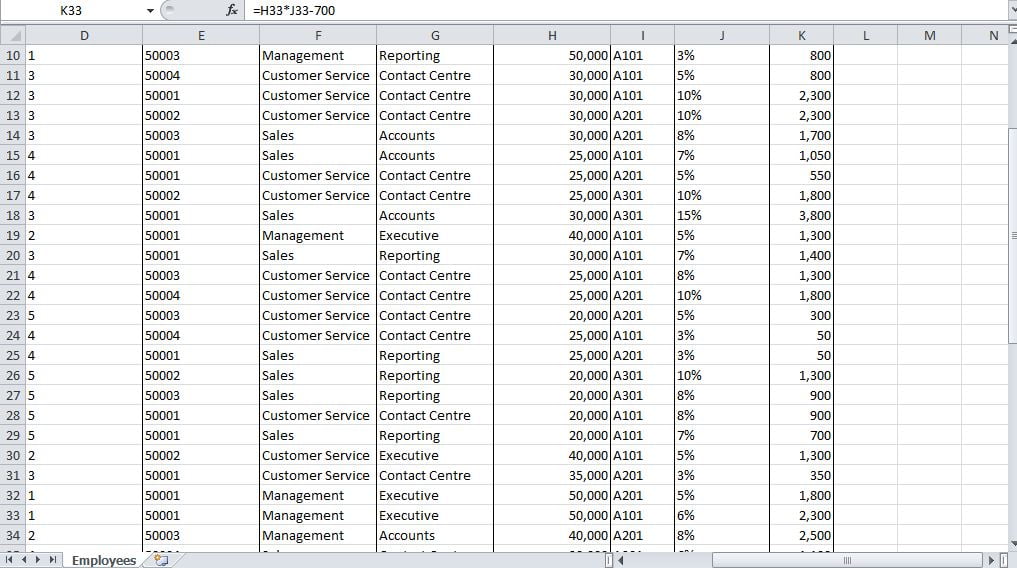
Task: Select cell K18 containing 3,800
Action: 802,215
